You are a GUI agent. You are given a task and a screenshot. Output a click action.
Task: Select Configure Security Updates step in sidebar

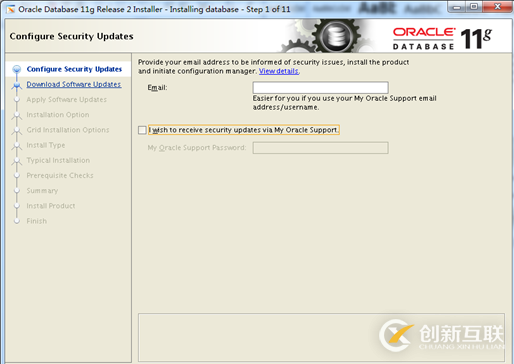74,69
